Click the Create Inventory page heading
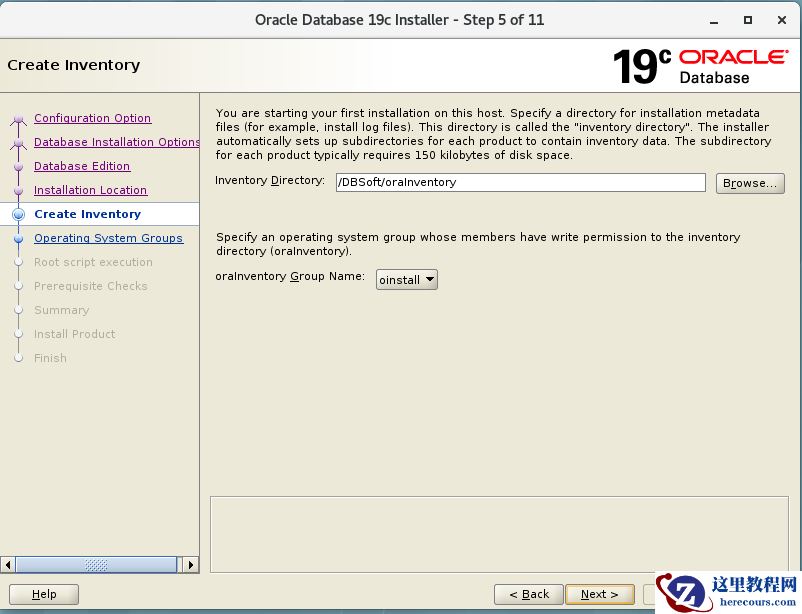Image resolution: width=802 pixels, height=614 pixels. [x=74, y=65]
